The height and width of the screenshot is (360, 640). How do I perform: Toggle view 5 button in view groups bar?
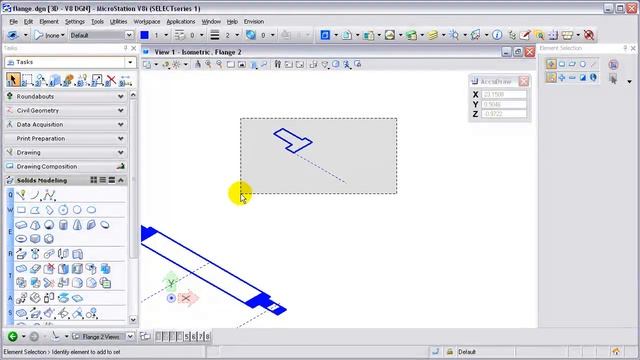coord(186,336)
